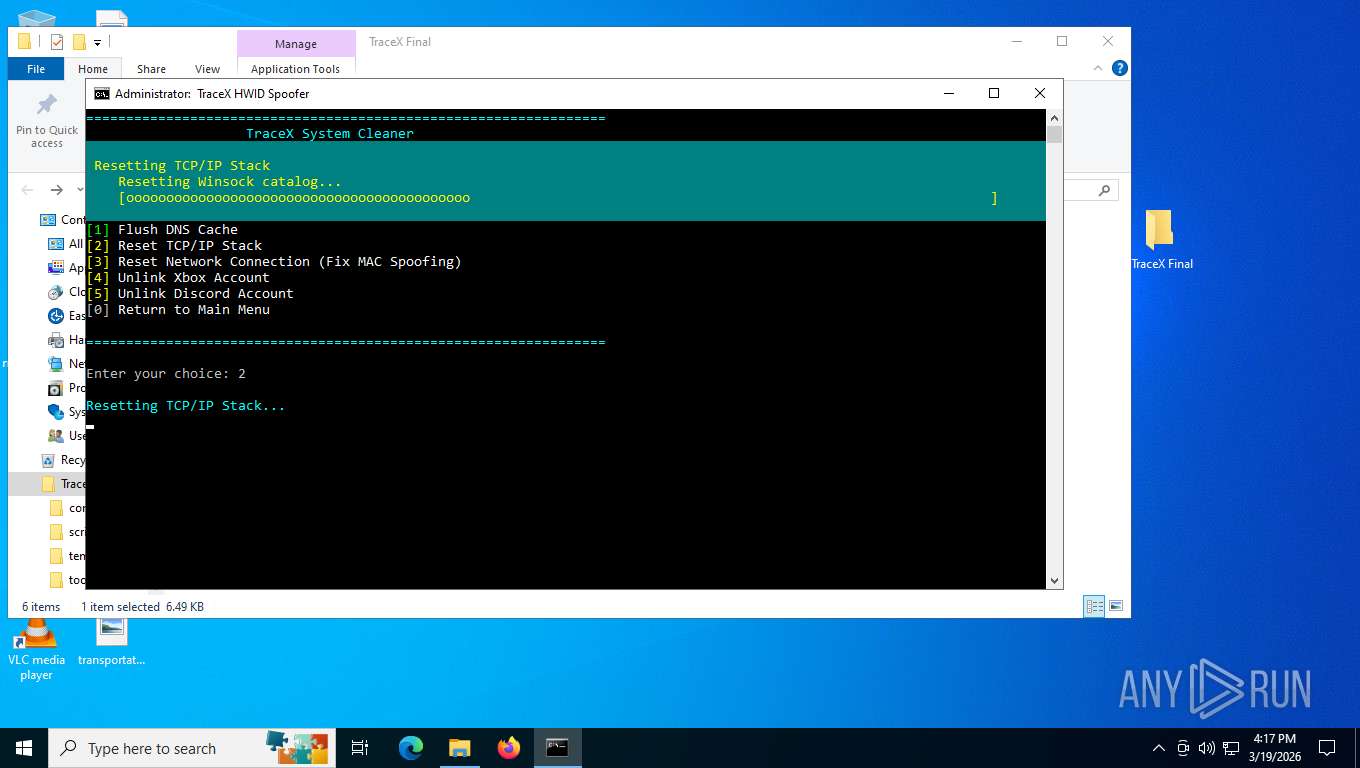1360x768 pixels.
Task: Click the console window's system menu icon
Action: [102, 93]
